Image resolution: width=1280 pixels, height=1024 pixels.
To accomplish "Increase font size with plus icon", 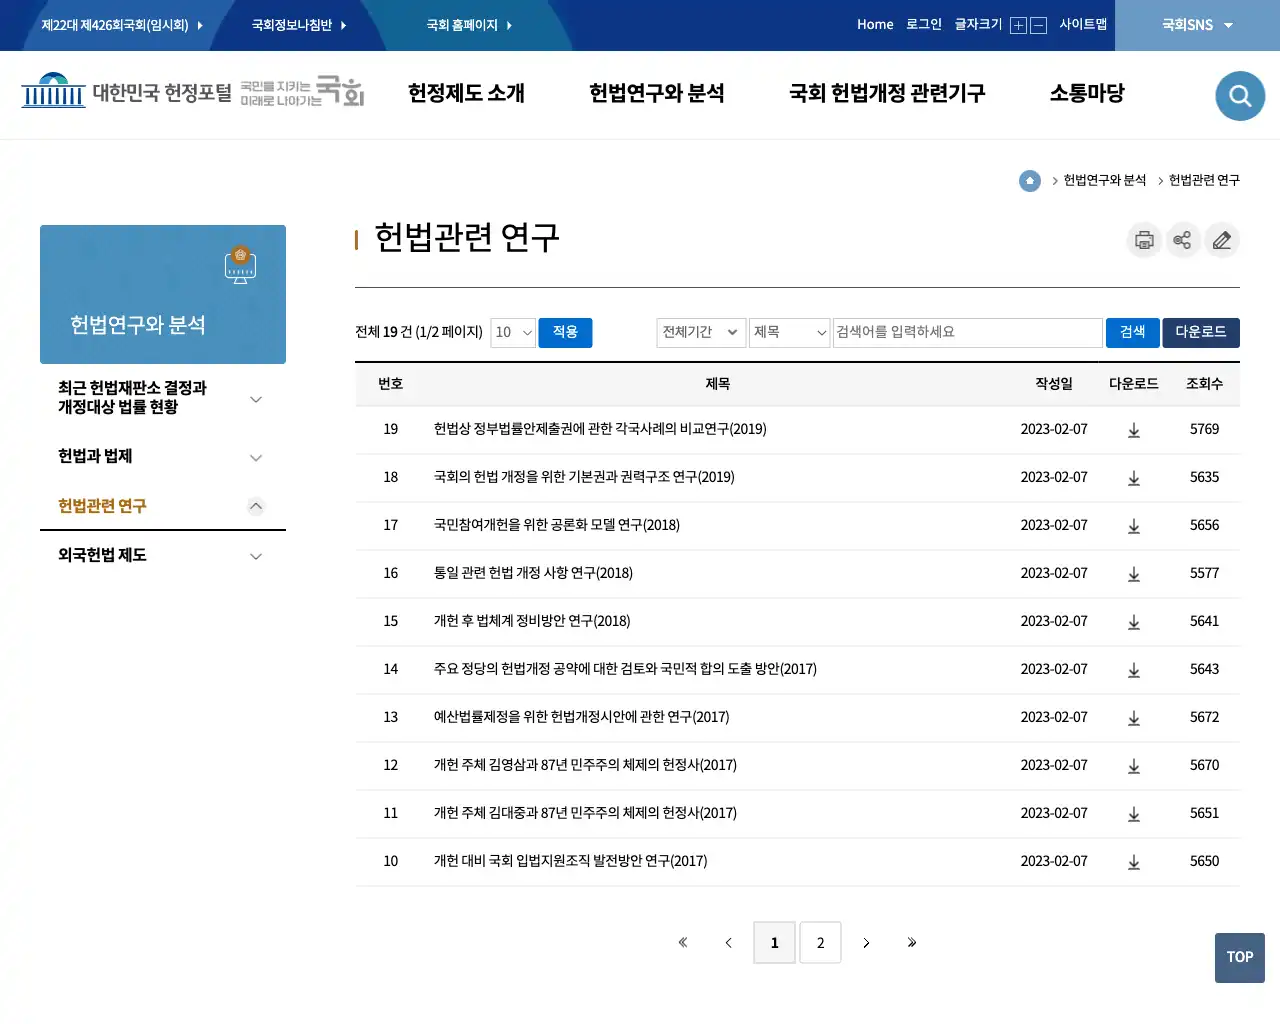I will point(1018,26).
